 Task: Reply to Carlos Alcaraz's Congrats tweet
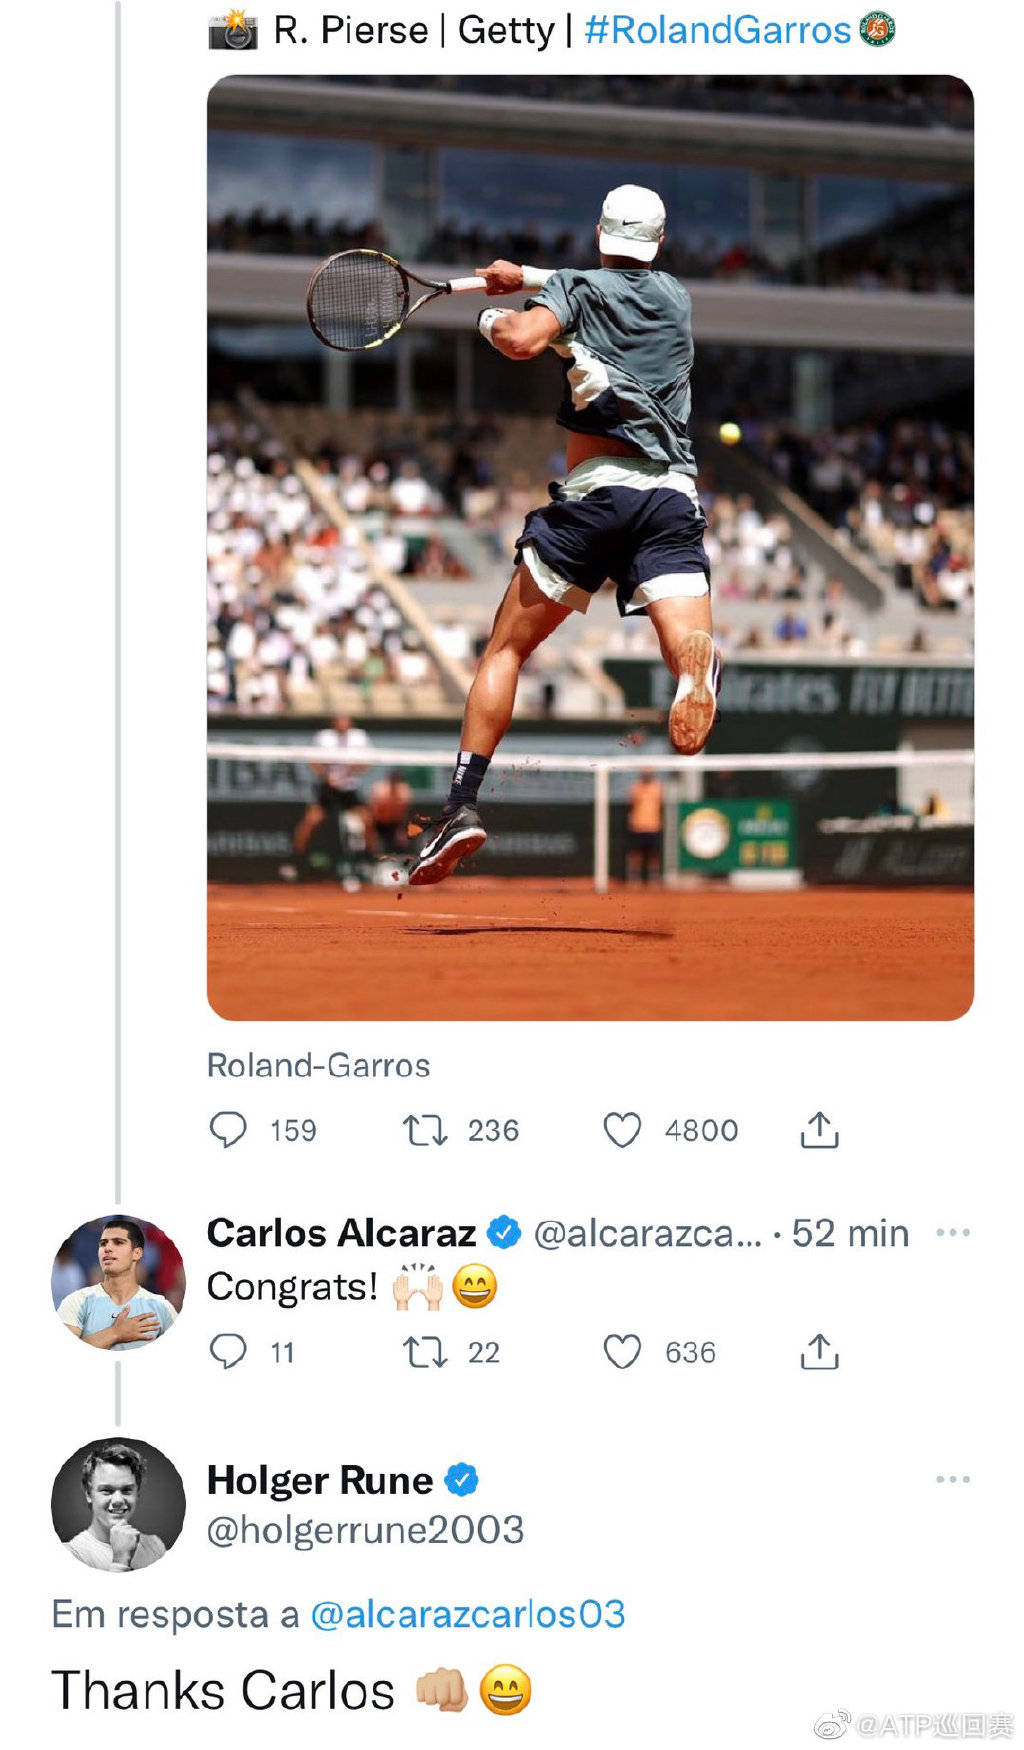[x=228, y=1352]
